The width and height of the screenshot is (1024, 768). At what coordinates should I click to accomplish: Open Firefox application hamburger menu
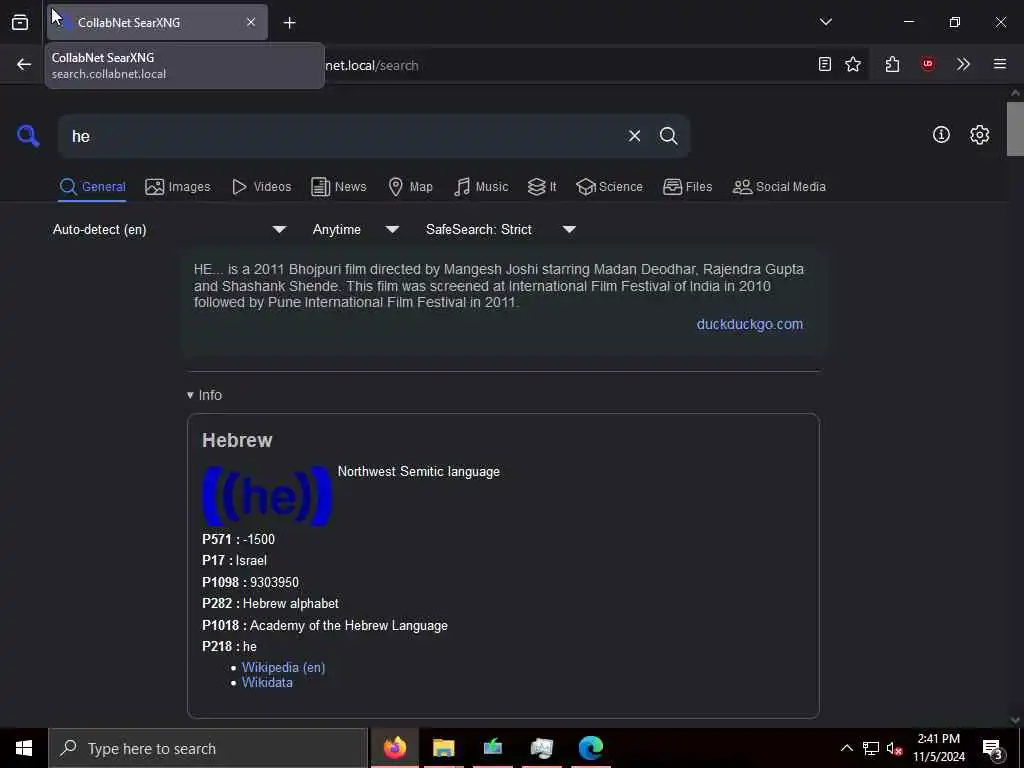click(1000, 64)
